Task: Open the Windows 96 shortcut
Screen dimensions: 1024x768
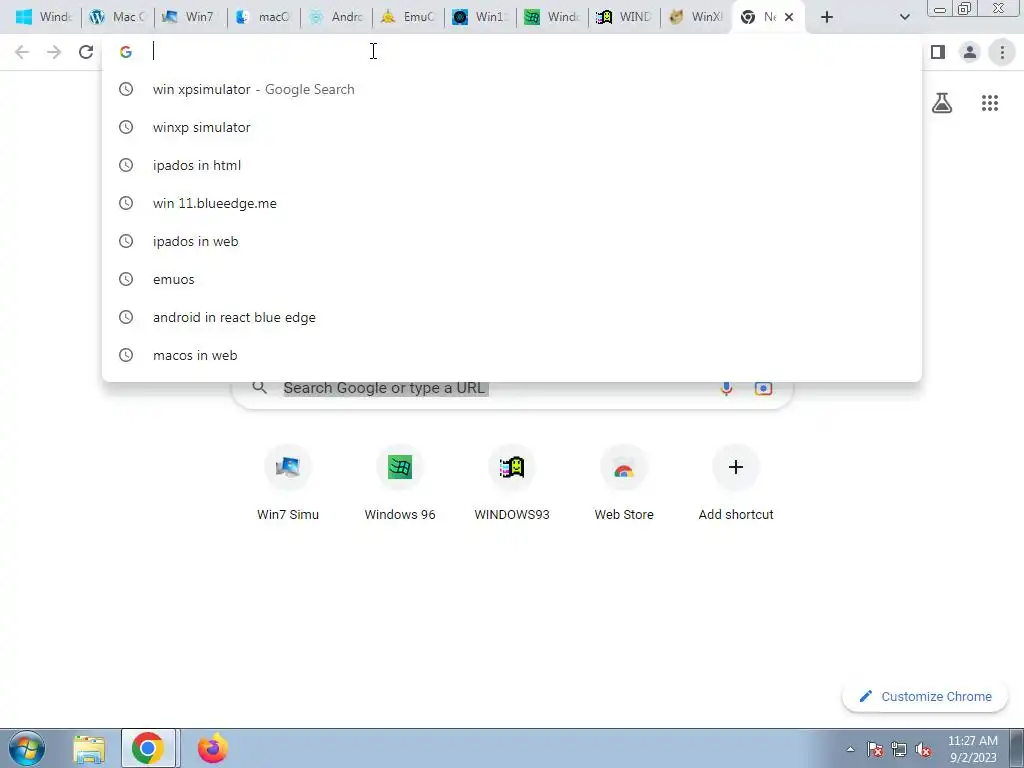Action: (x=400, y=483)
